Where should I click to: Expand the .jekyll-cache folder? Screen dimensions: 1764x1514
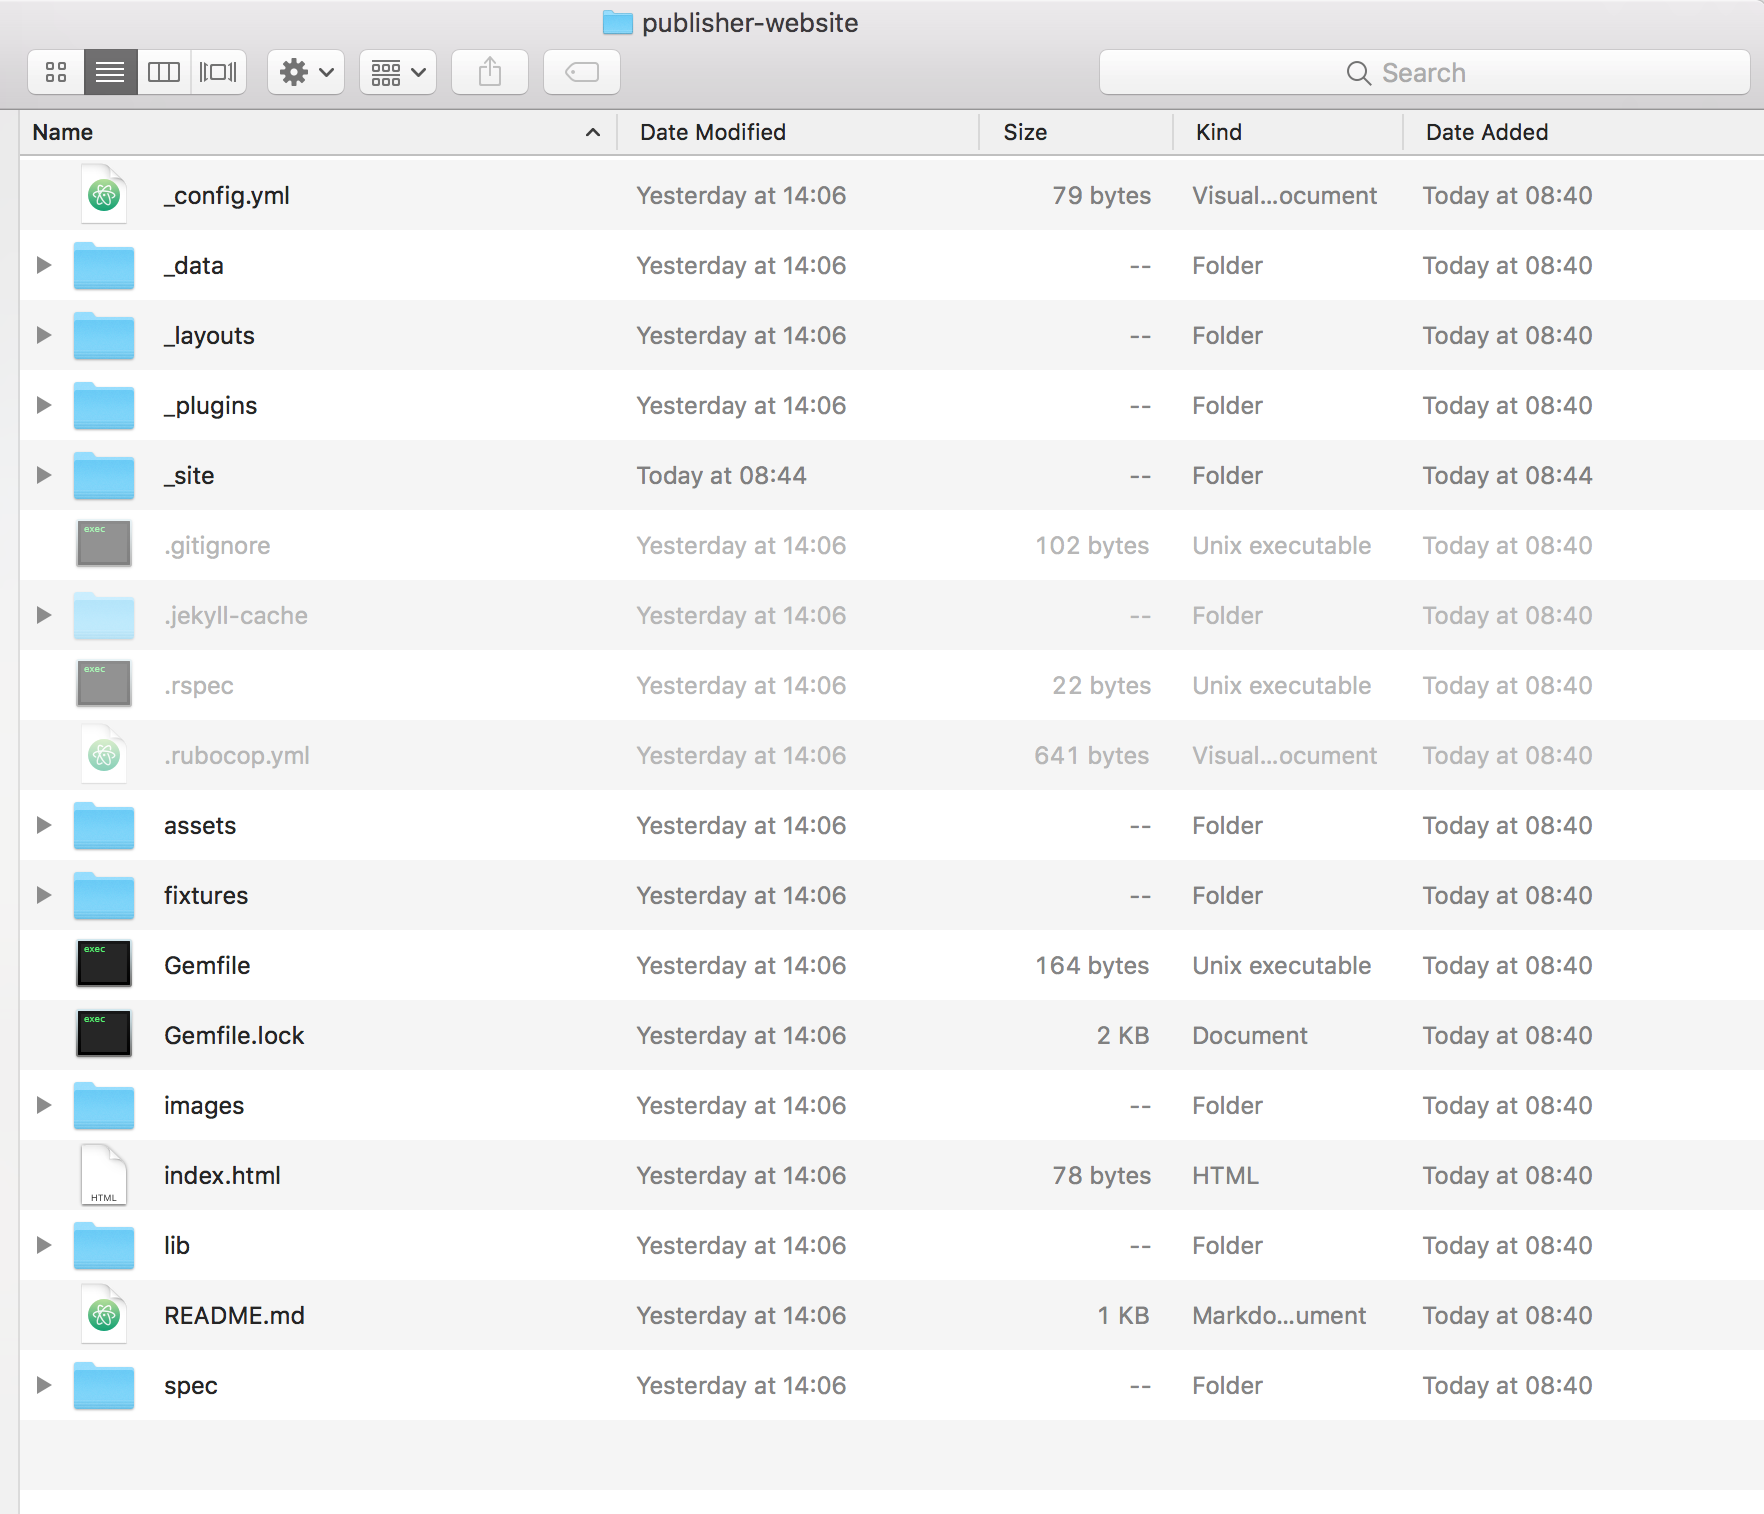click(x=43, y=615)
